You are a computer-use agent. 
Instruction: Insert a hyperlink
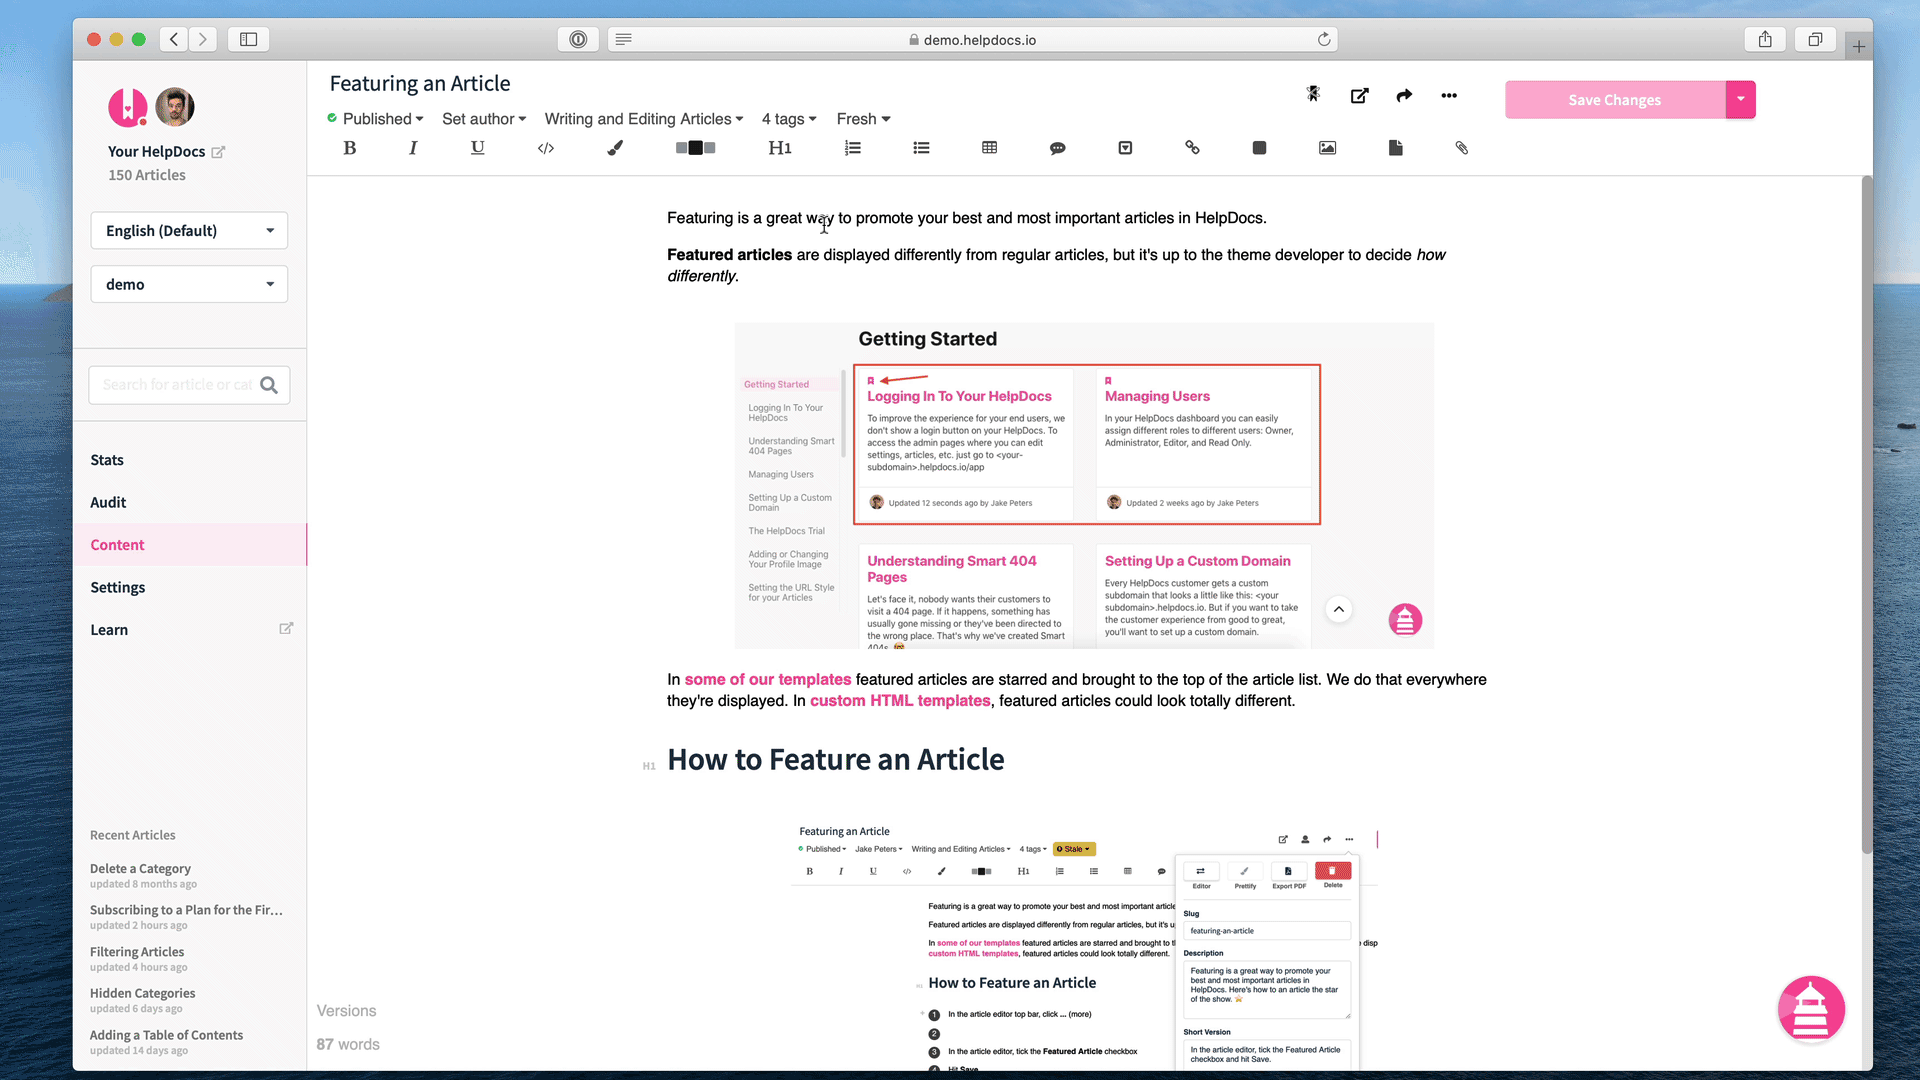[1192, 148]
